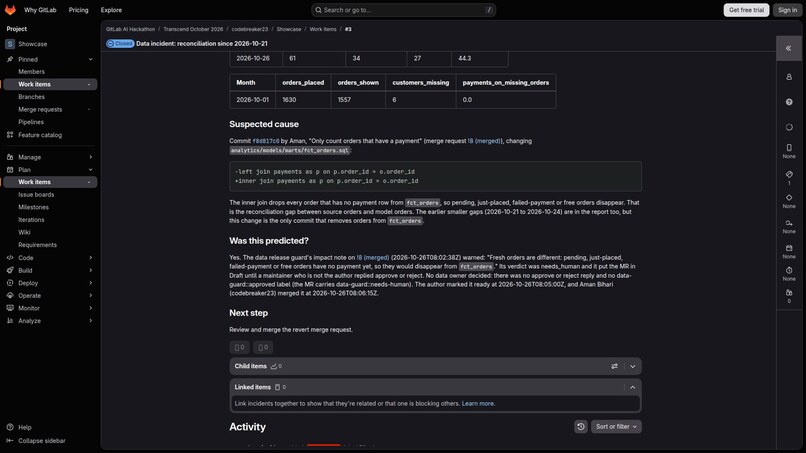Open Pipelines in the sidebar

click(x=31, y=122)
